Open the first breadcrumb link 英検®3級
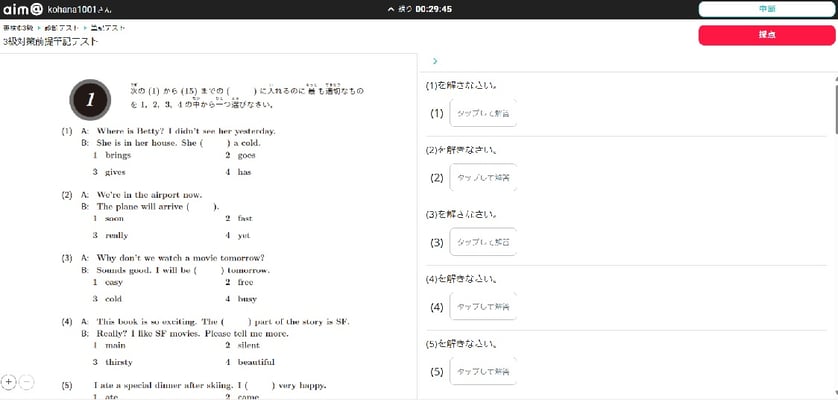 coord(18,27)
